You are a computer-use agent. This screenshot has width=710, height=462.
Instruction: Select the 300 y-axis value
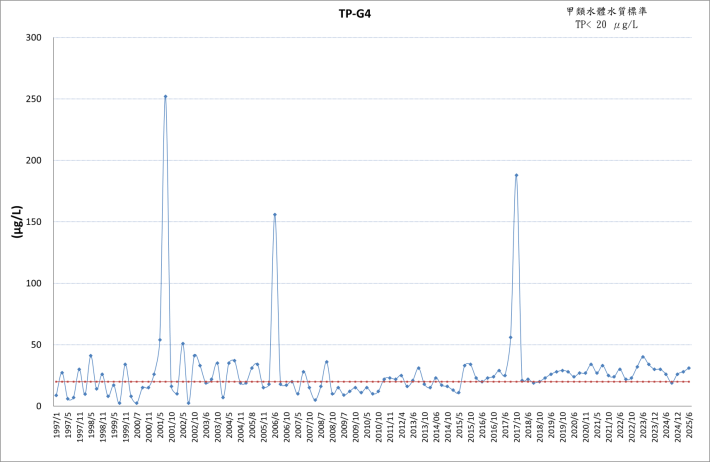(x=33, y=38)
